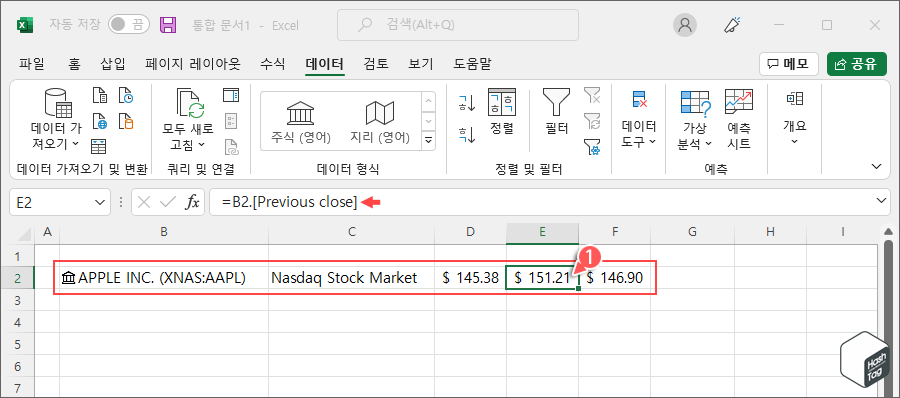The image size is (900, 398).
Task: Open the What-If Analysis (가상 분석) dropdown
Action: [695, 119]
